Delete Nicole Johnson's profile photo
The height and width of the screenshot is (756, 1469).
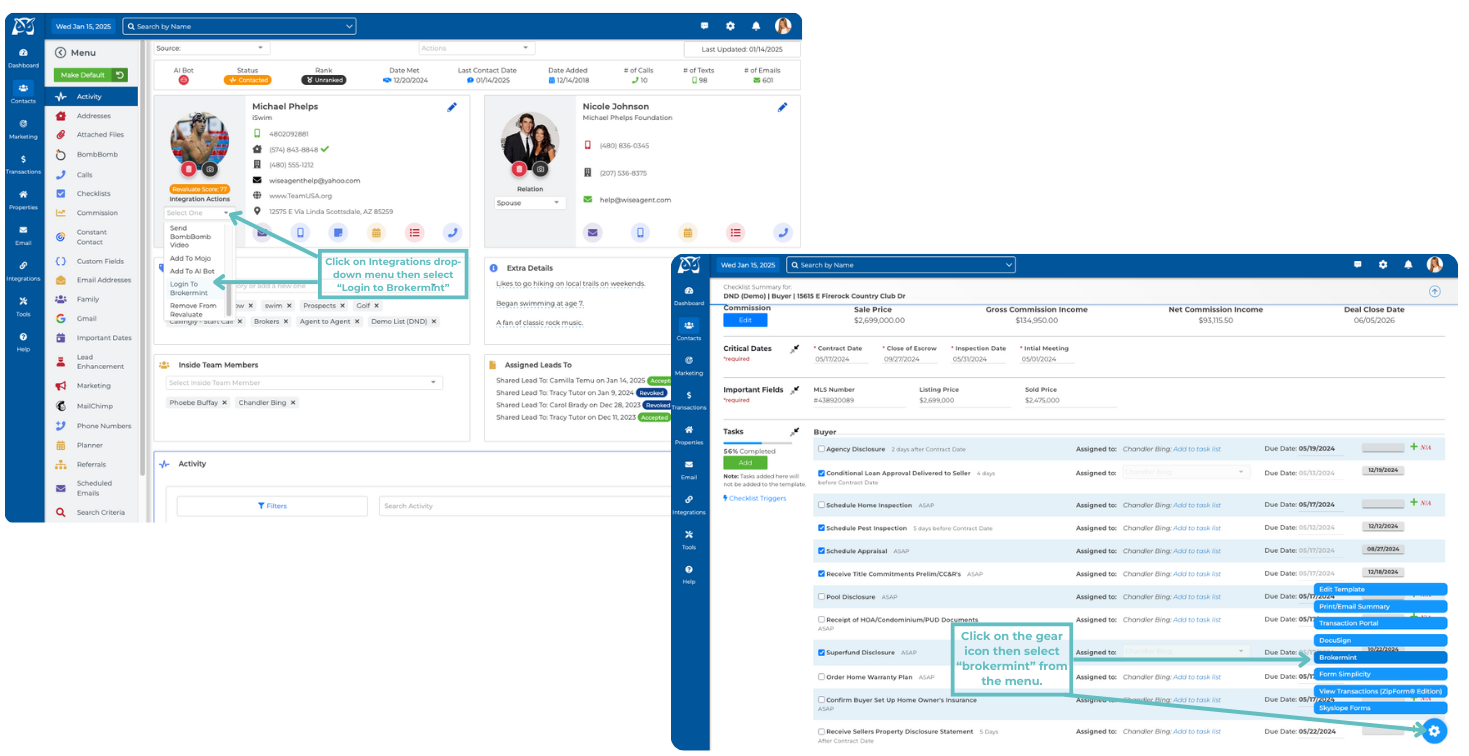click(520, 170)
